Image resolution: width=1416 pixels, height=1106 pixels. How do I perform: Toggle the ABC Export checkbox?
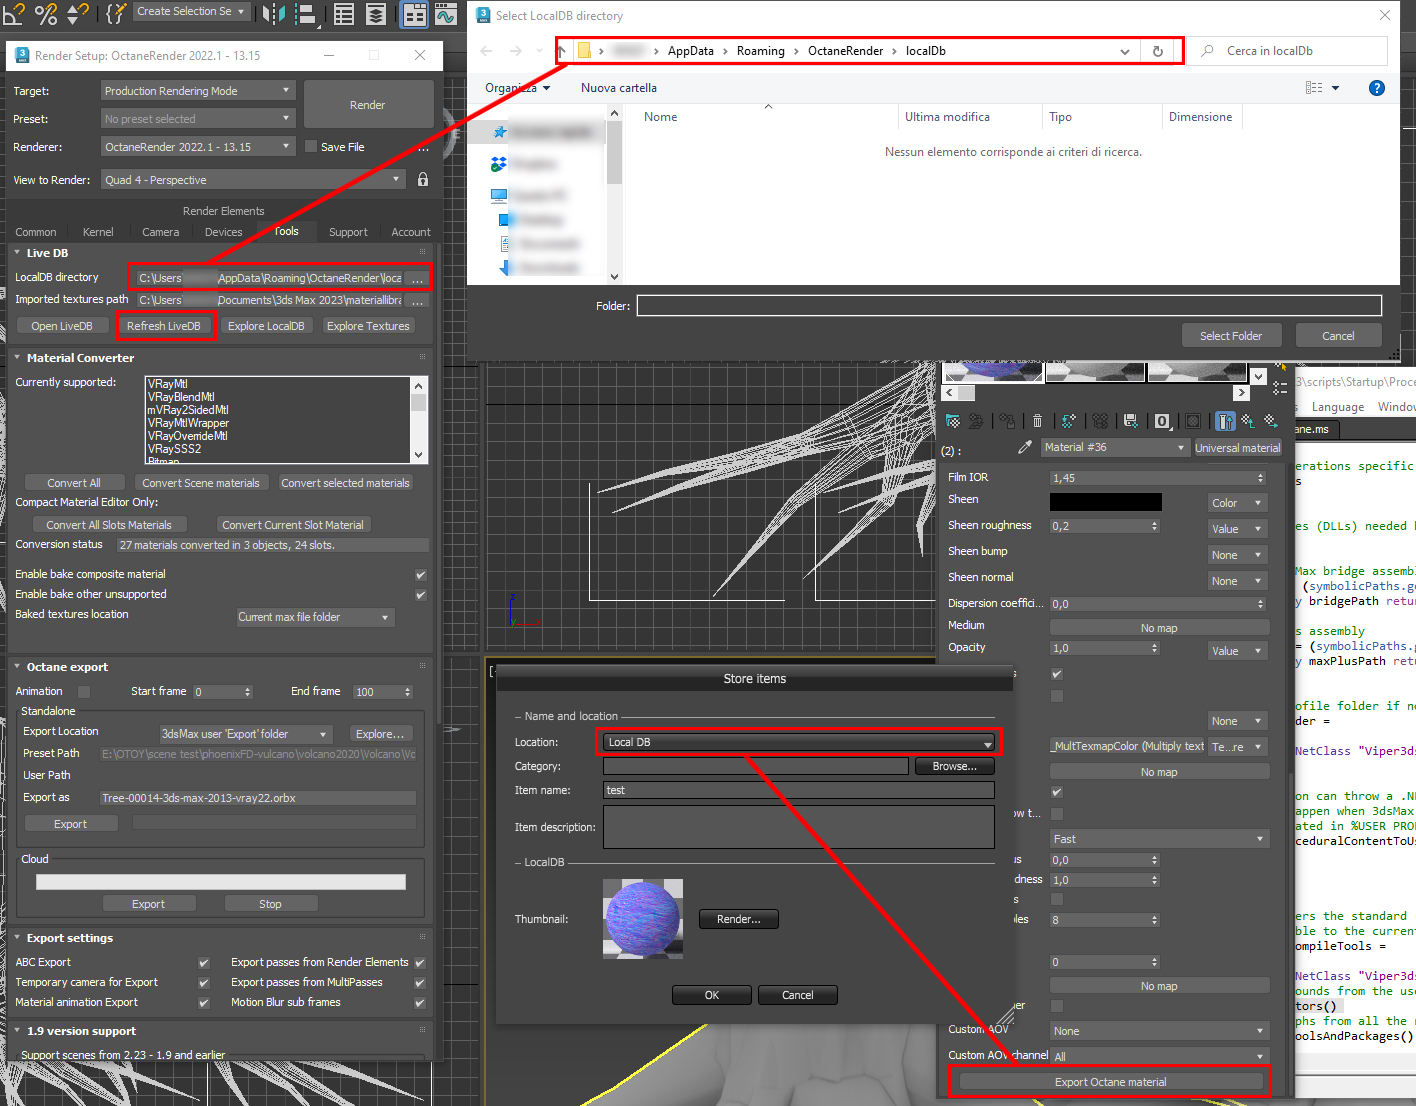point(204,963)
